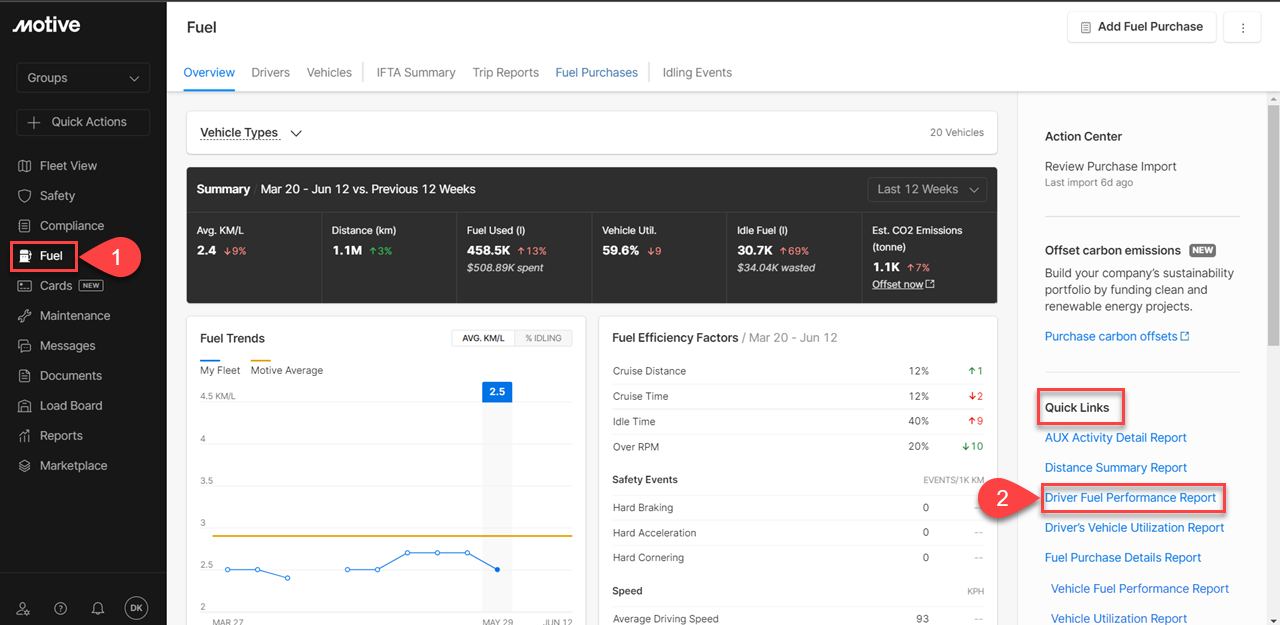Click the "Cruise Distance" row label

tap(649, 371)
